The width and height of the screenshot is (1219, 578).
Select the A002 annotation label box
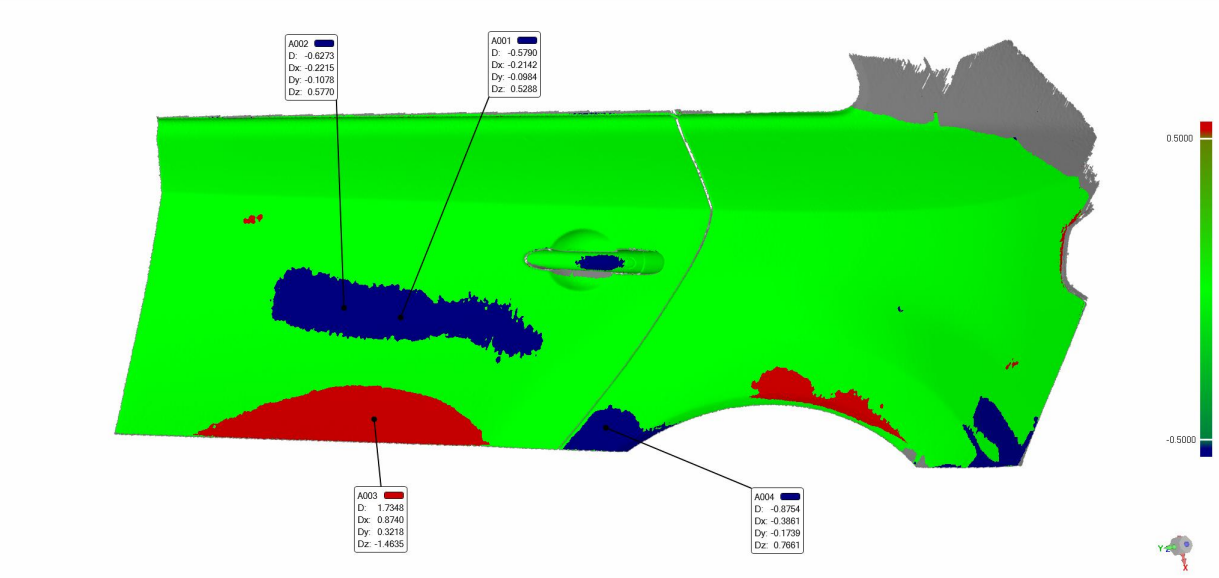tap(311, 67)
